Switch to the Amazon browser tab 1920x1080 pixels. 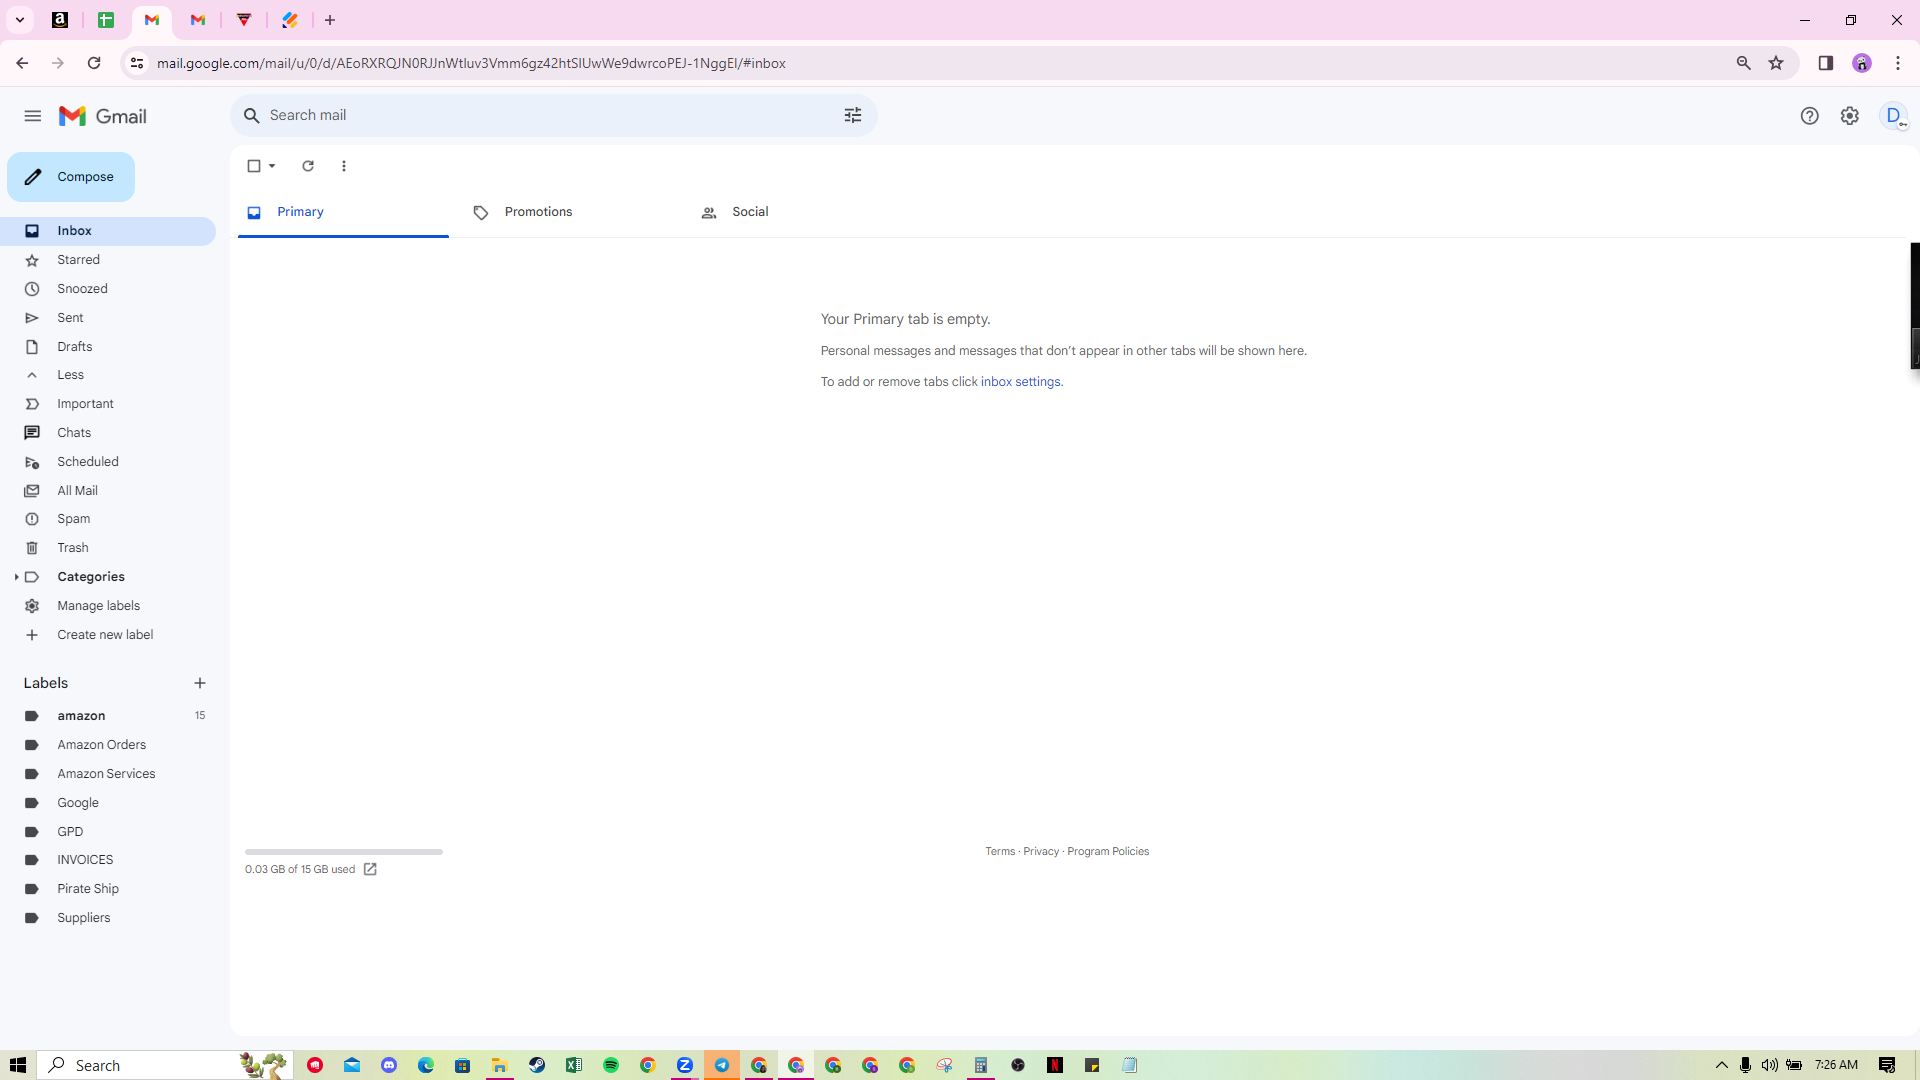click(60, 20)
